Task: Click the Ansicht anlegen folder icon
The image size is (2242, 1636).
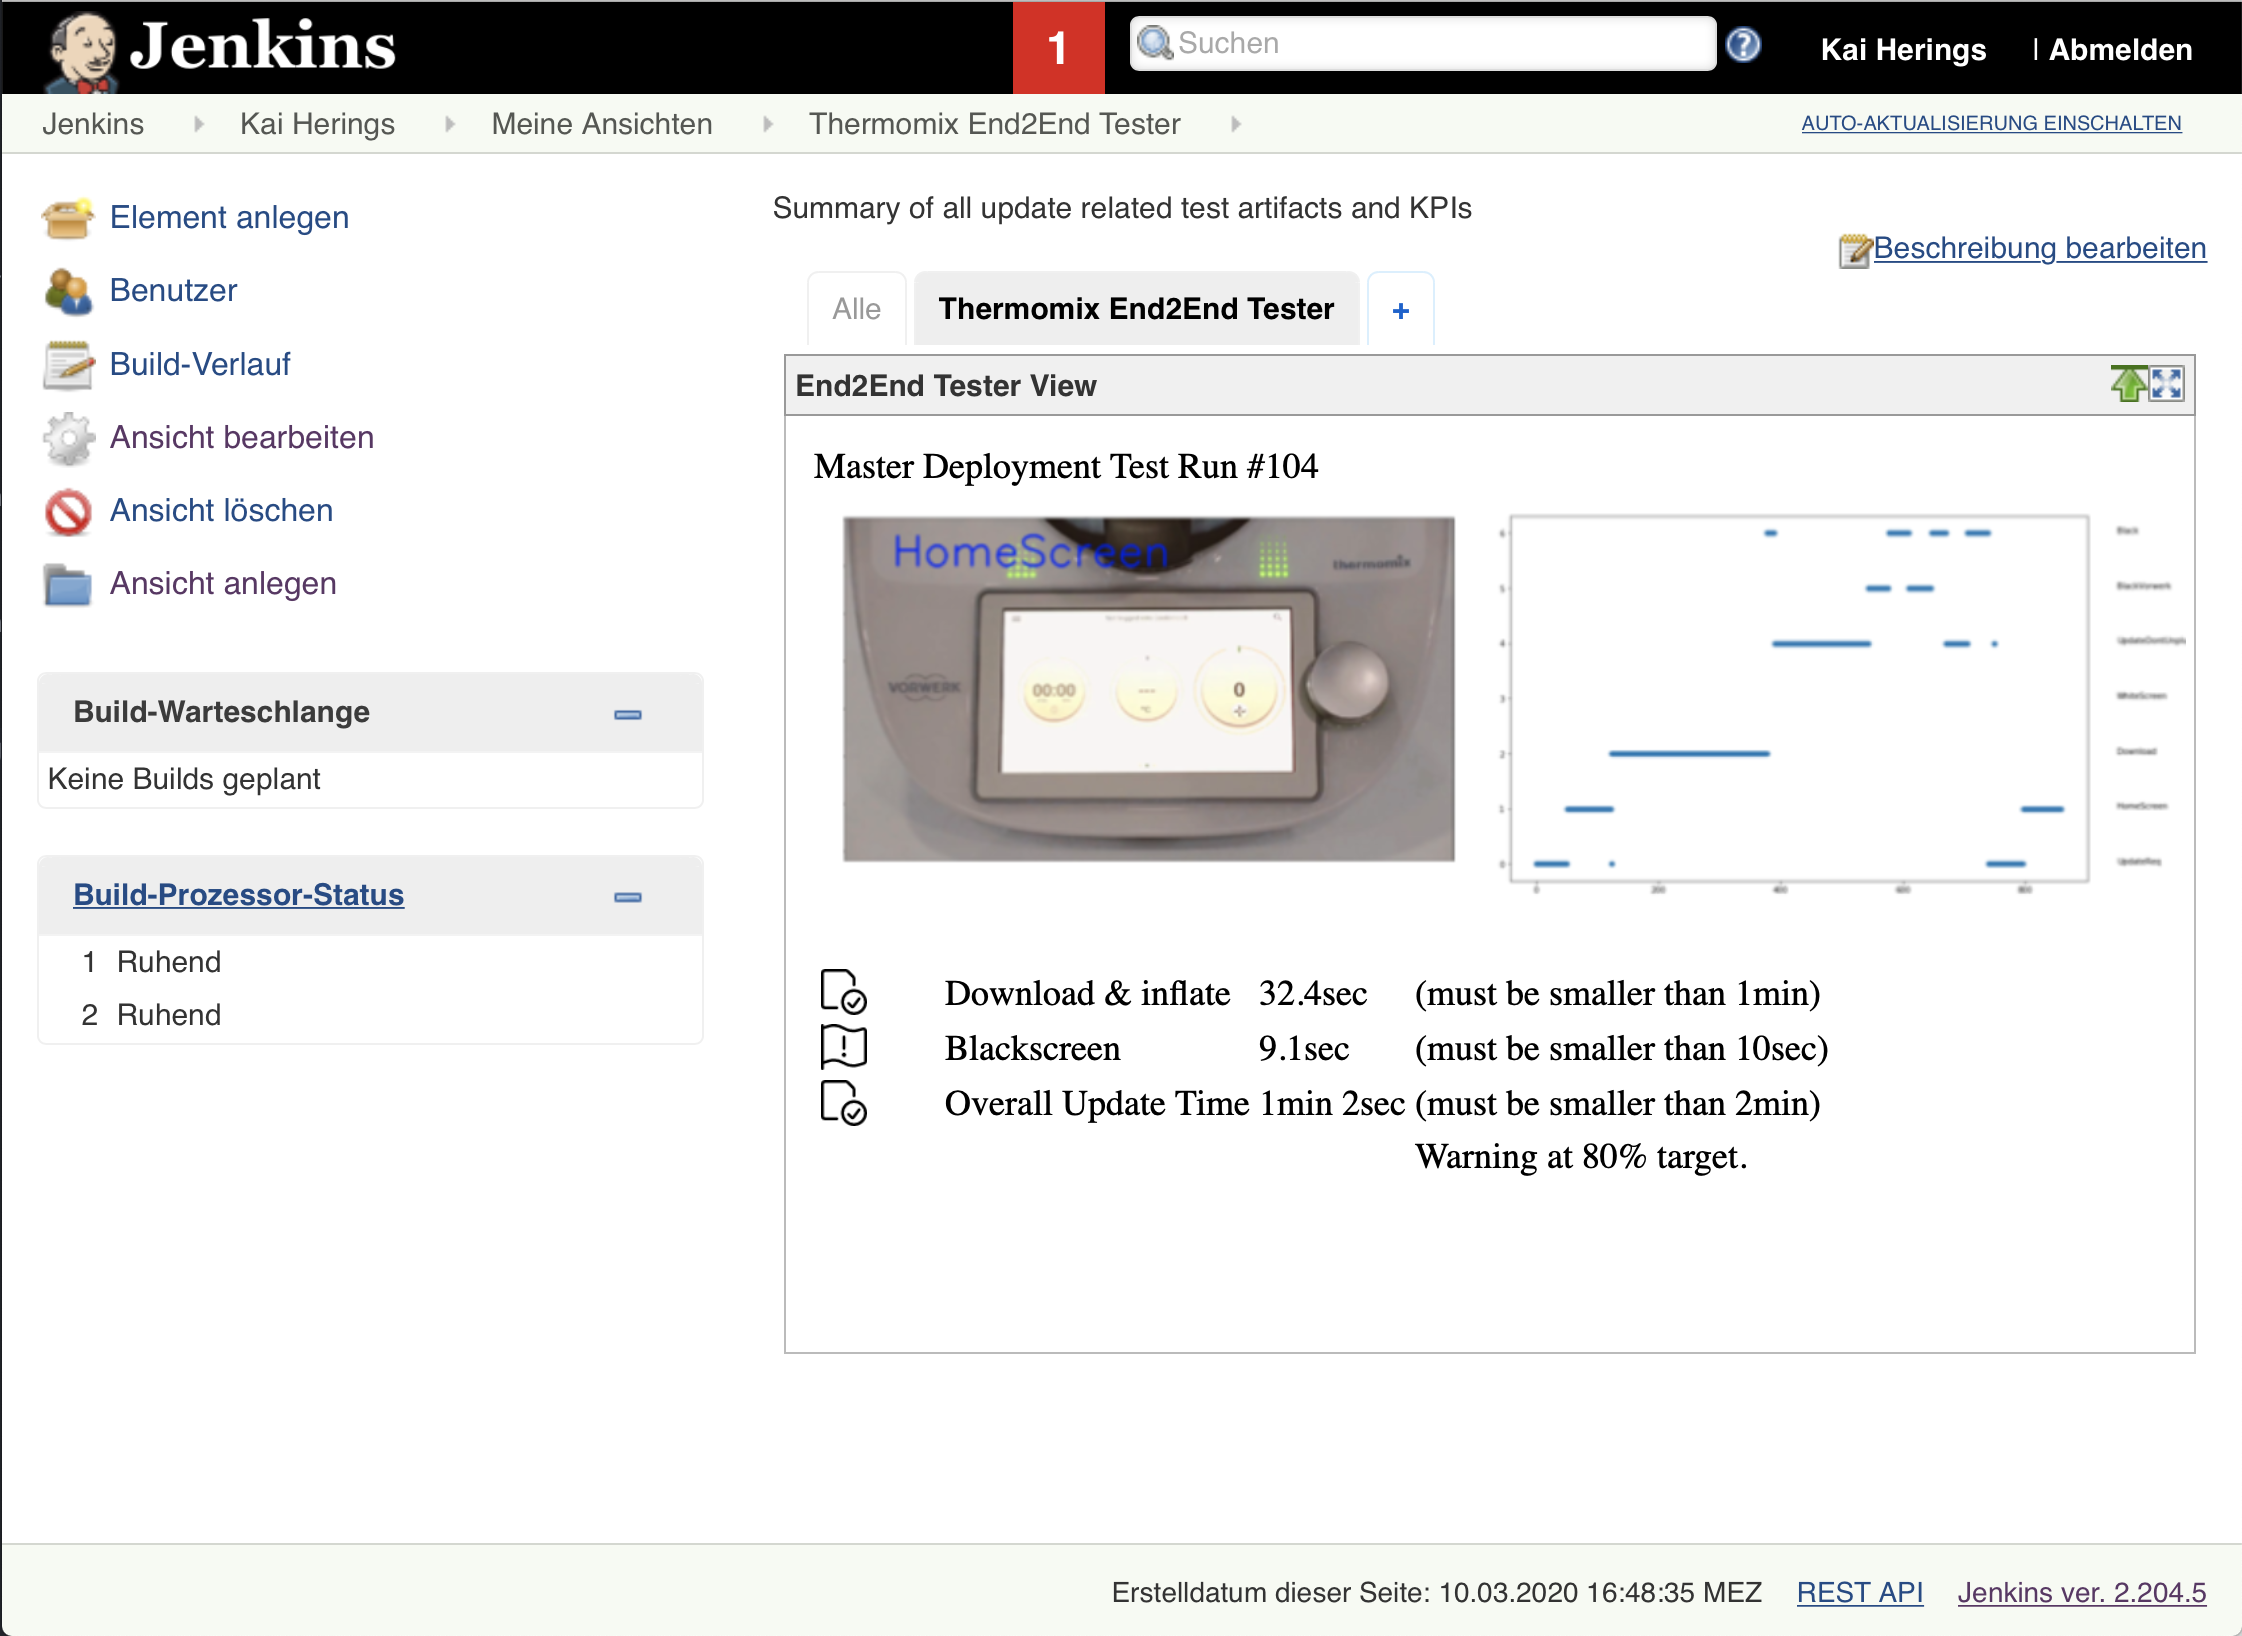Action: [67, 585]
